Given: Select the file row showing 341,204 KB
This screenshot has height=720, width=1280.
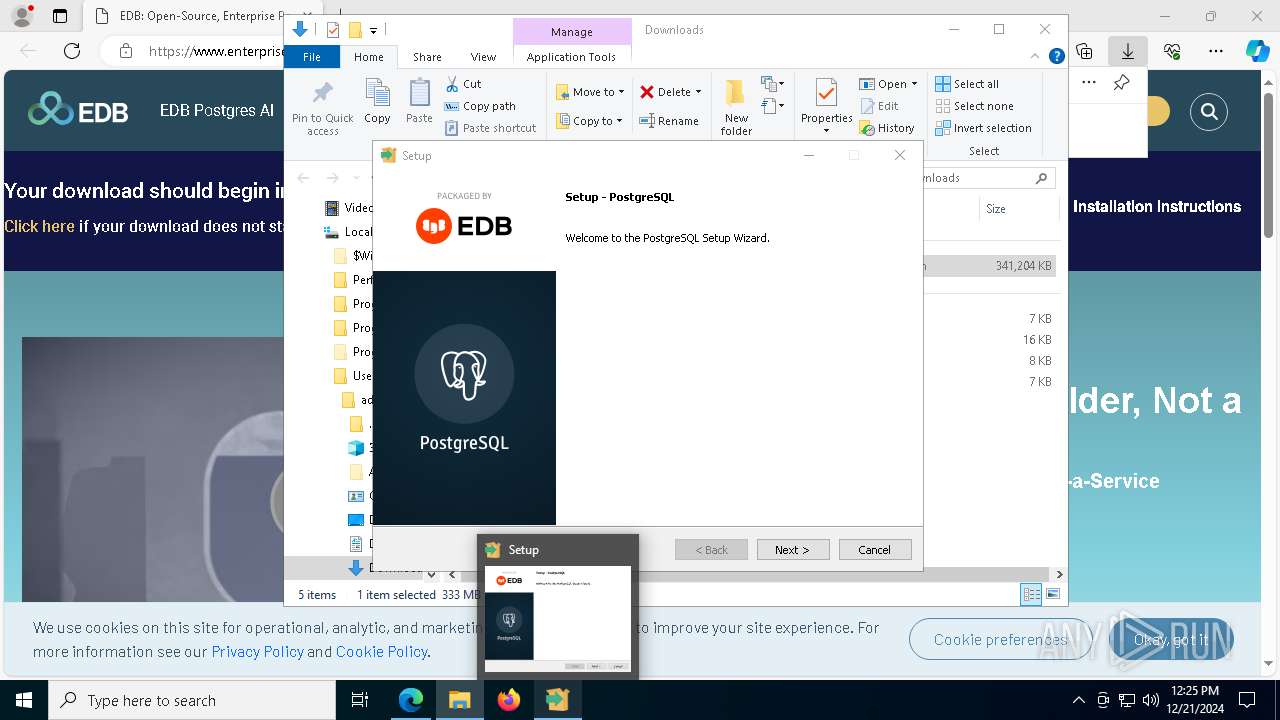Looking at the screenshot, I should coord(989,266).
